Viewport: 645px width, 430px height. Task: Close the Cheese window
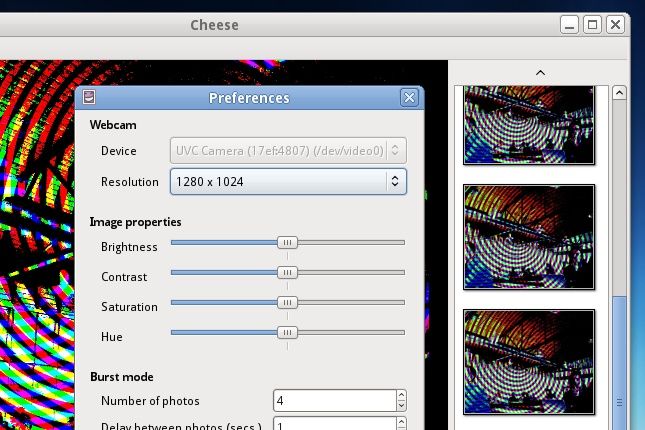615,25
